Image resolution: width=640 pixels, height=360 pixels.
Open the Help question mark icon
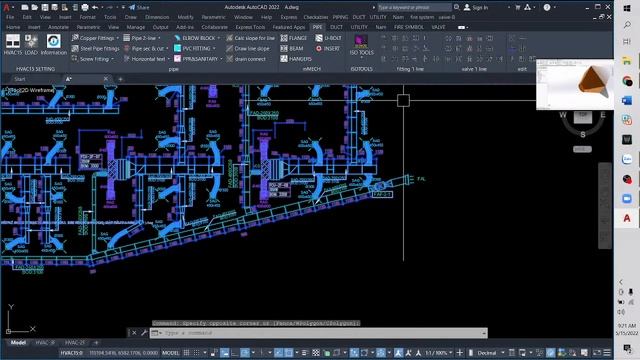pos(547,7)
